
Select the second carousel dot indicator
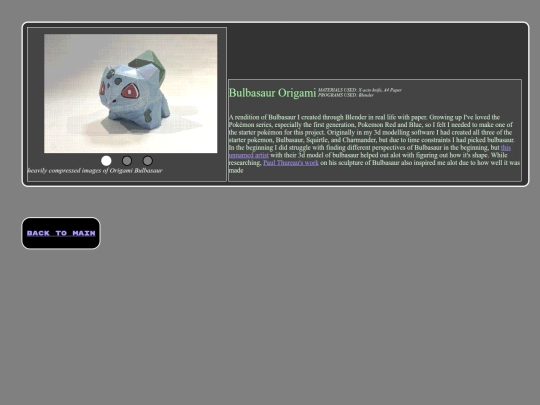point(127,161)
